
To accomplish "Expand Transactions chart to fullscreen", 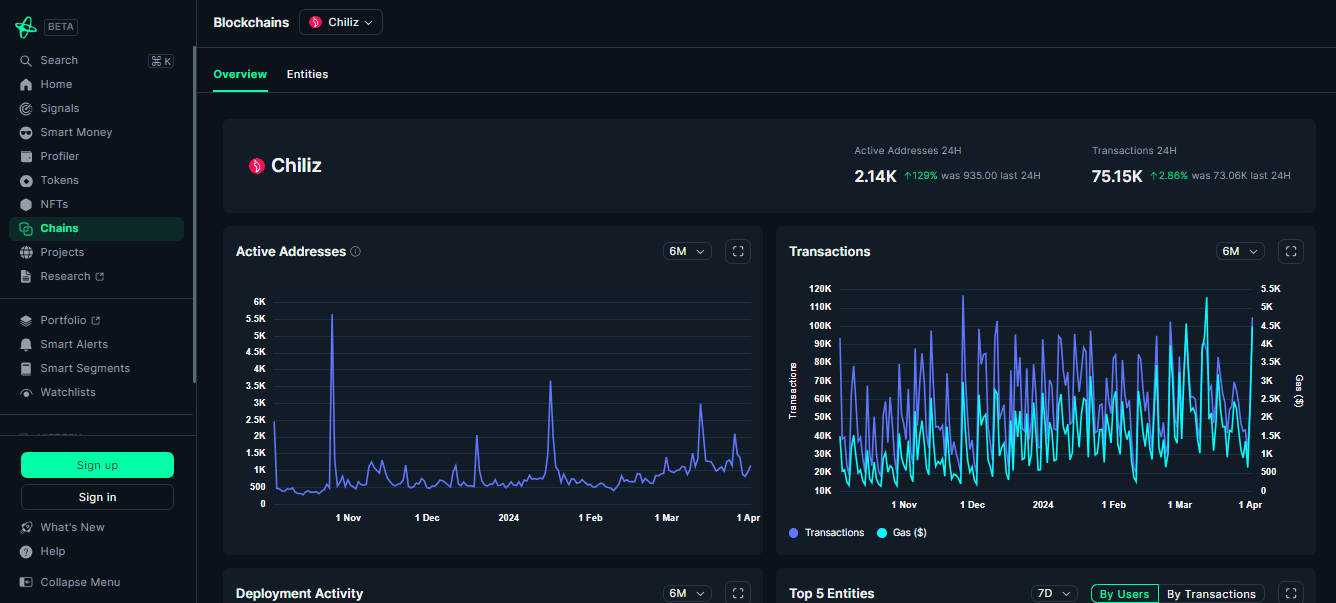I will (x=1291, y=252).
